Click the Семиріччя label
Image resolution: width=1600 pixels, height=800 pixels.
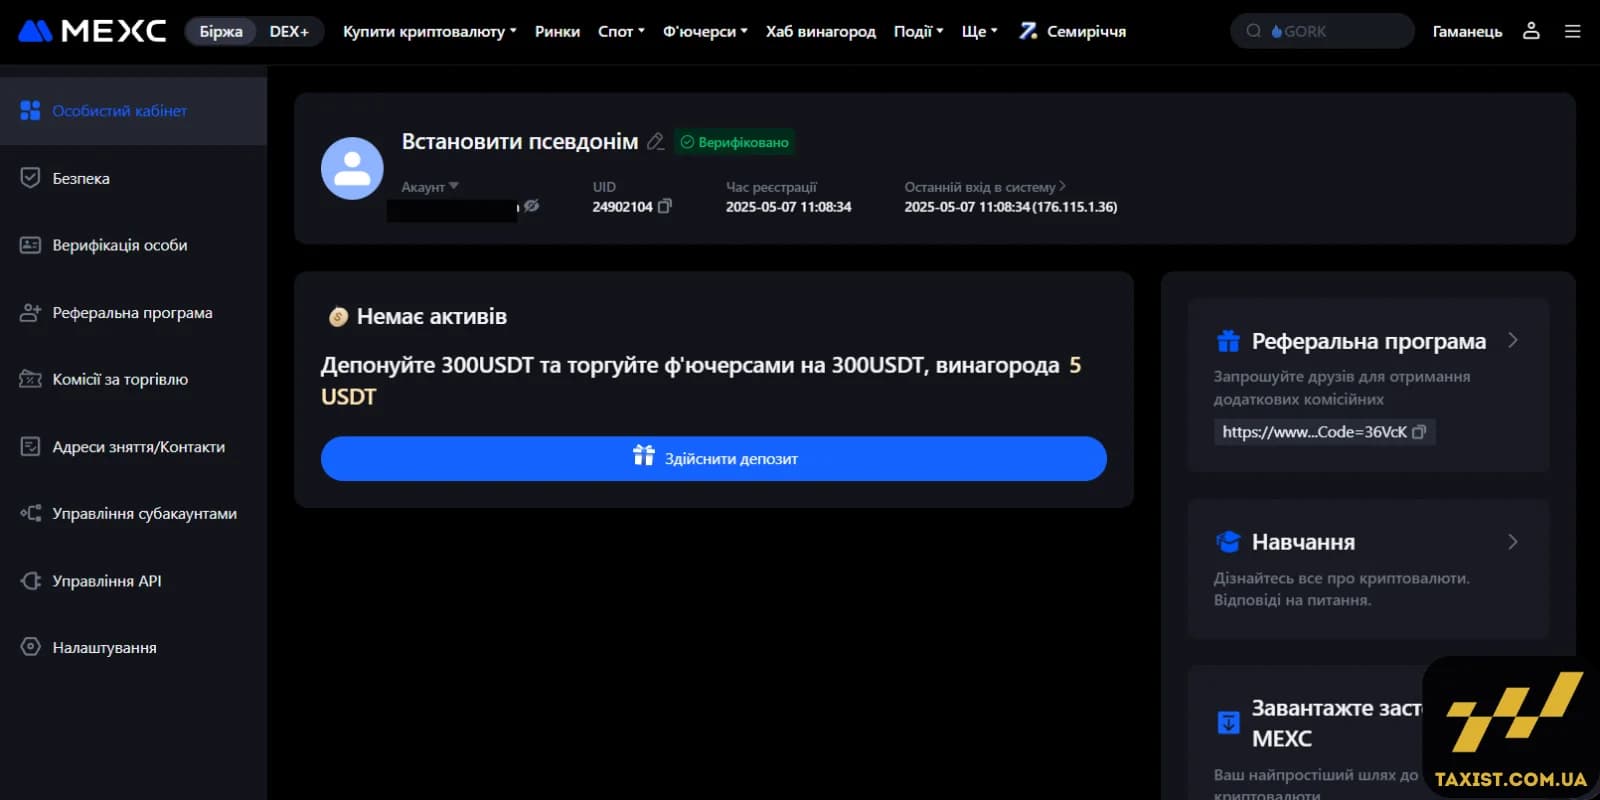[x=1086, y=31]
